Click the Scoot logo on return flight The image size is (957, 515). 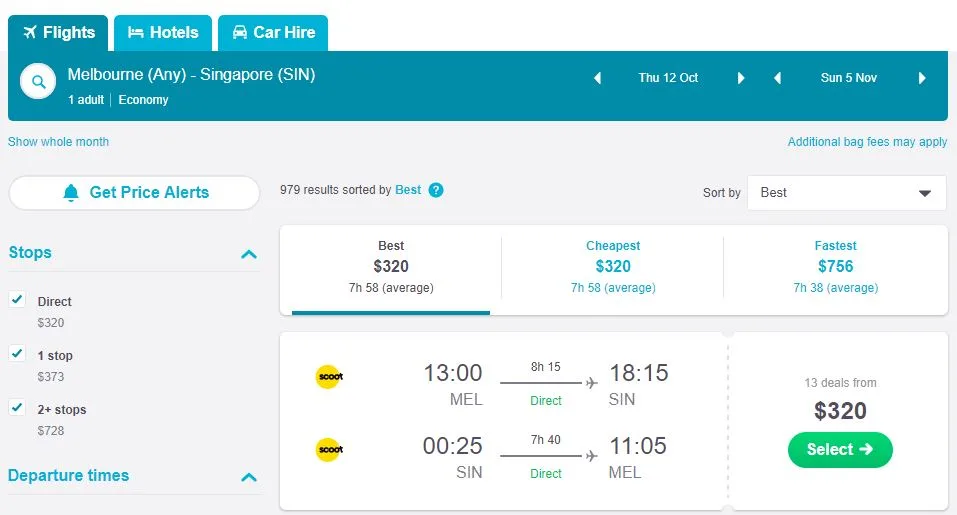(x=329, y=450)
